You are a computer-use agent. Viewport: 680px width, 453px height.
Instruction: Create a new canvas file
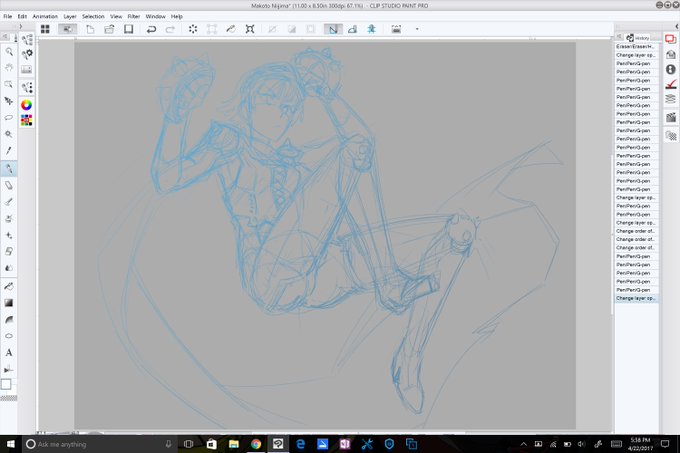click(90, 29)
